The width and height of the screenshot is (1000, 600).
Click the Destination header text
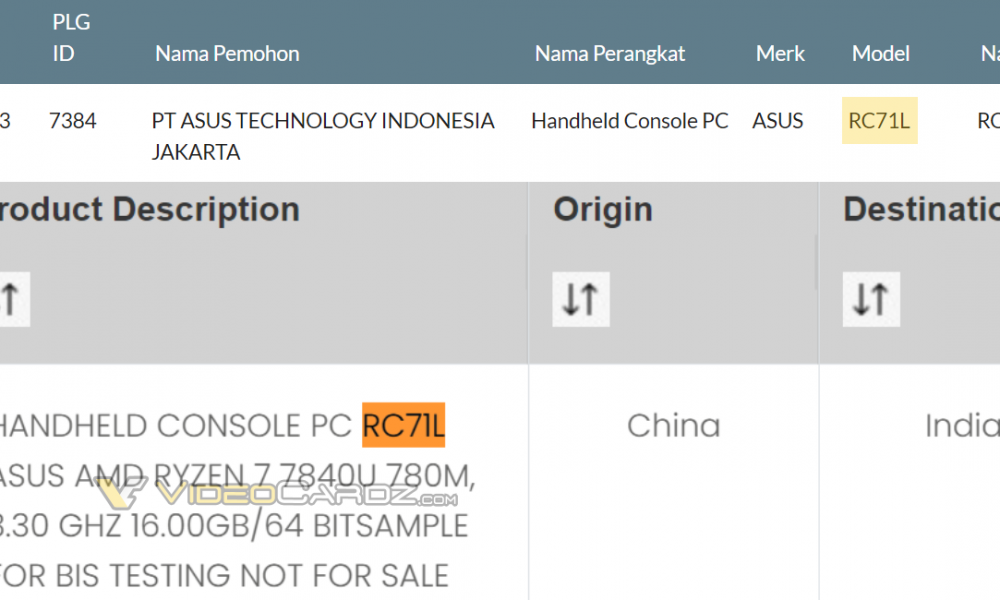click(922, 209)
